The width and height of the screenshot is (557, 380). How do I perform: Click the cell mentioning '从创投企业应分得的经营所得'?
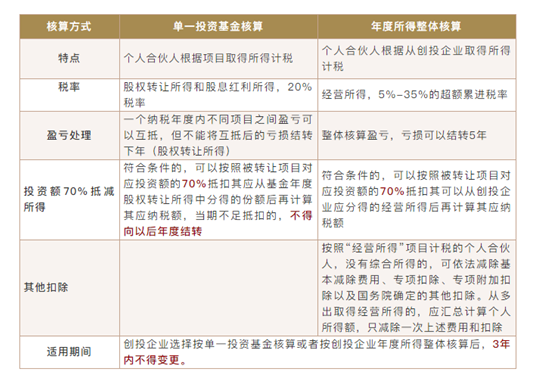click(416, 199)
